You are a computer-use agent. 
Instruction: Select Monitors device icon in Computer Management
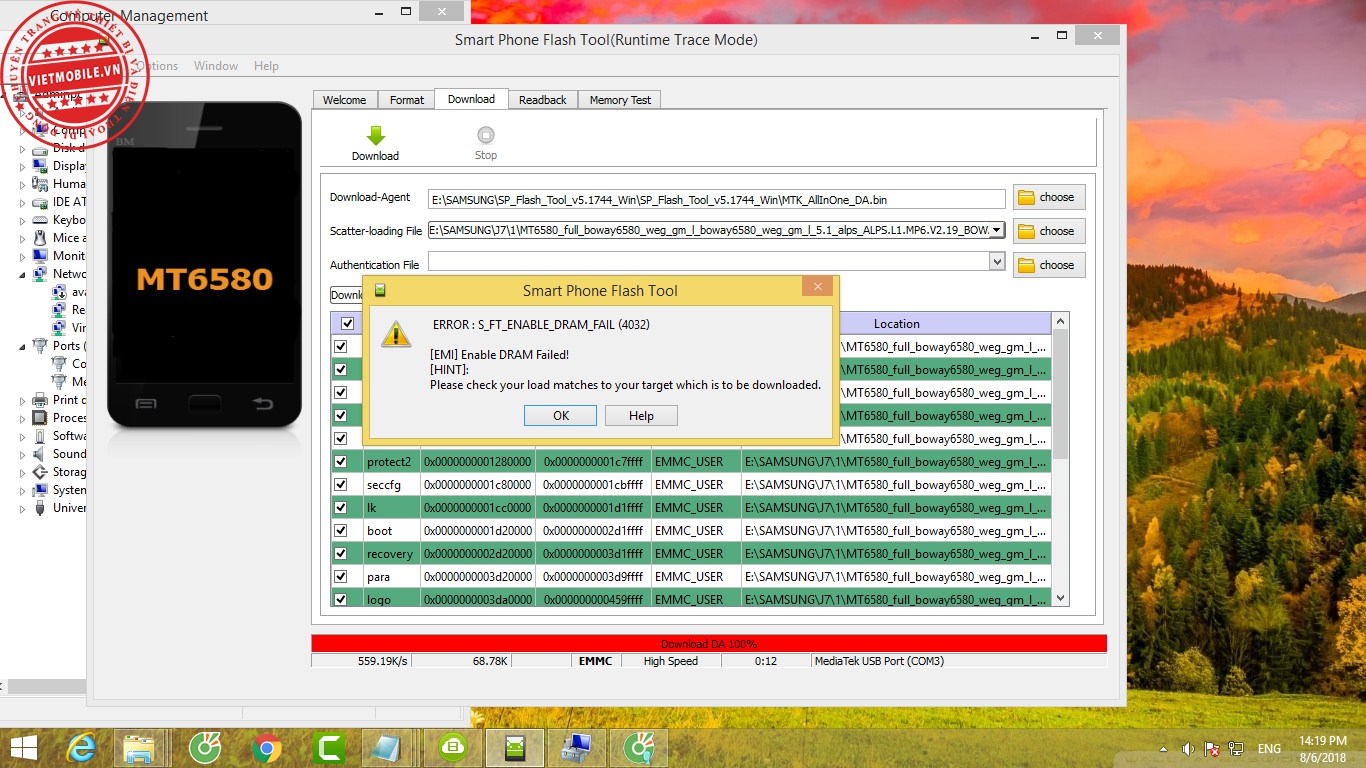40,256
